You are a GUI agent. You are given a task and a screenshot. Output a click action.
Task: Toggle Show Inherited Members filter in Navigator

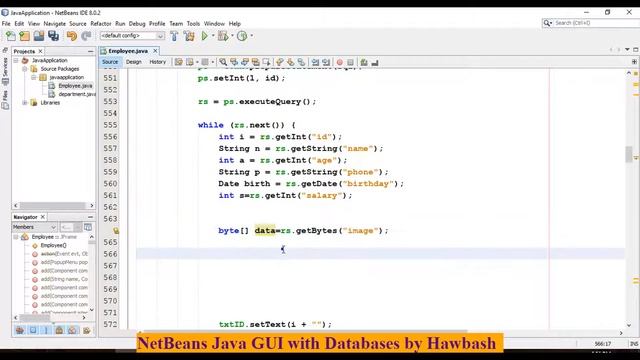20,330
